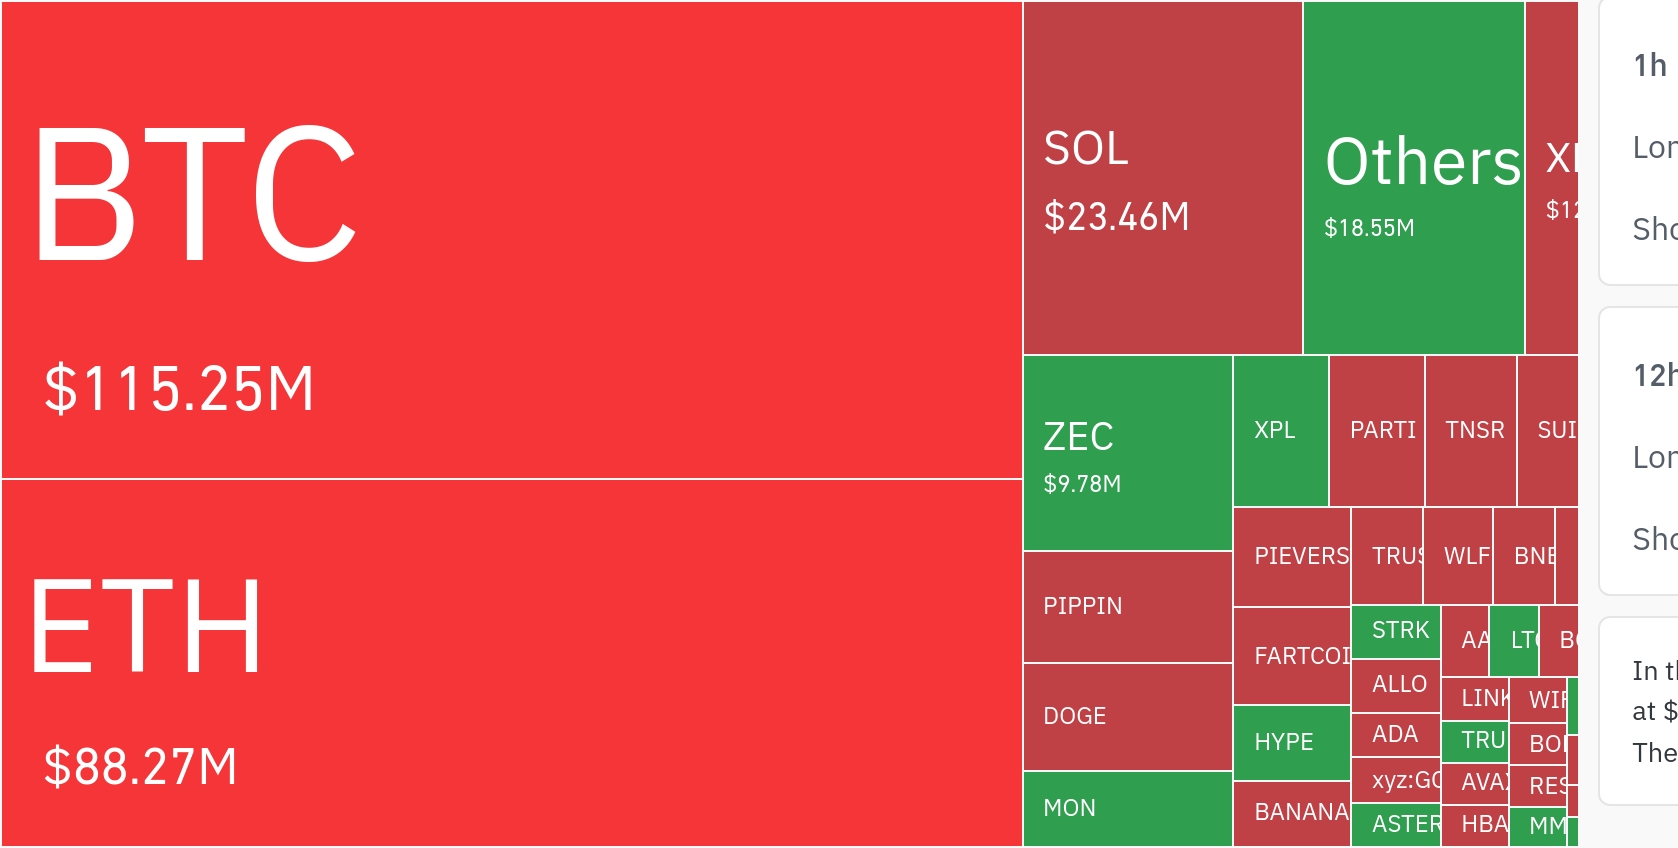This screenshot has width=1678, height=848.
Task: Select the green MON tile
Action: point(1127,808)
